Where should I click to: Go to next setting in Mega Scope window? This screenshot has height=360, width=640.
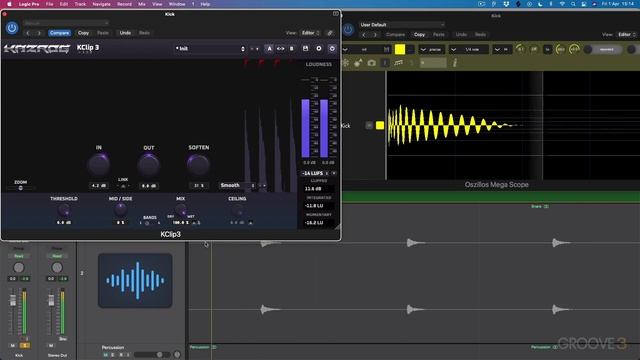(x=375, y=35)
